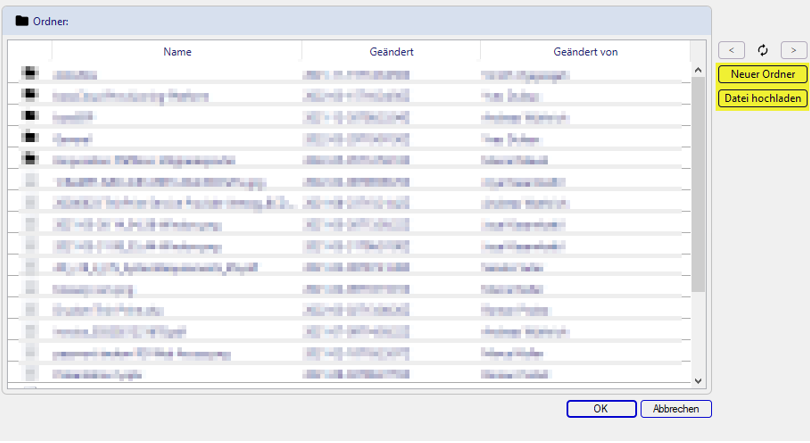Select the fourth folder icon in the list

pos(31,137)
